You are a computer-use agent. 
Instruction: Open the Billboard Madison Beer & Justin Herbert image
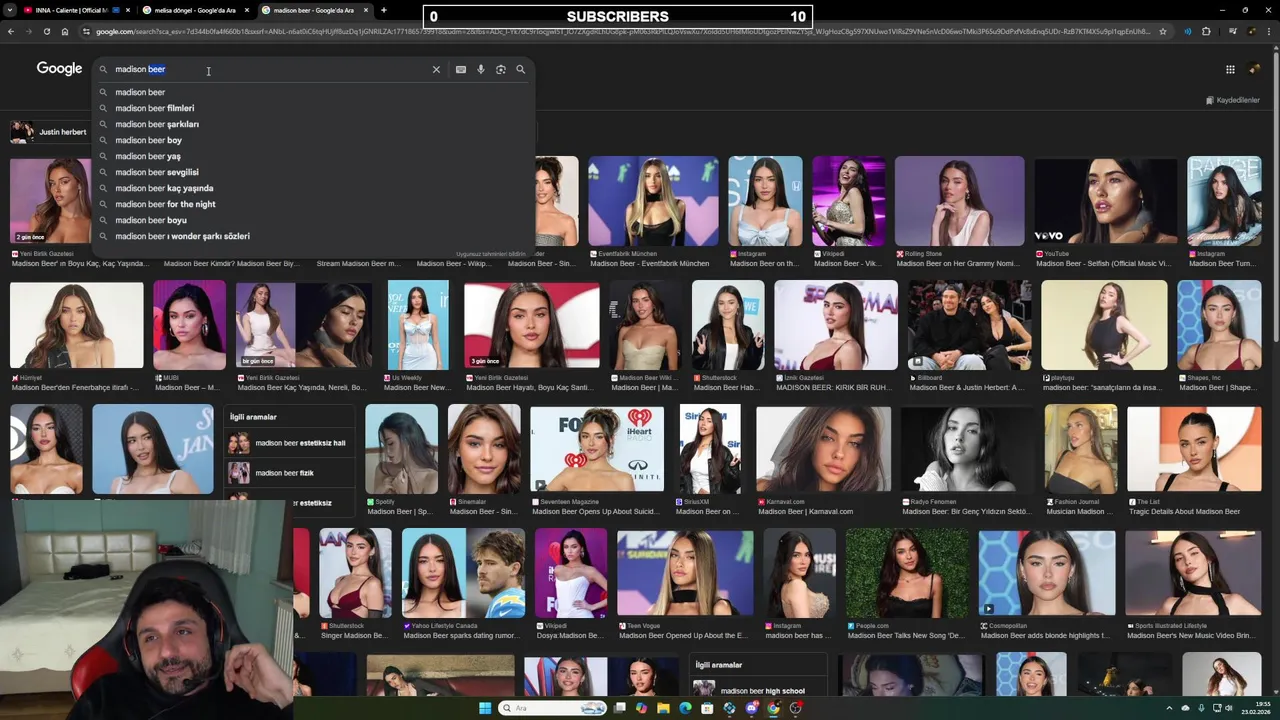[969, 325]
